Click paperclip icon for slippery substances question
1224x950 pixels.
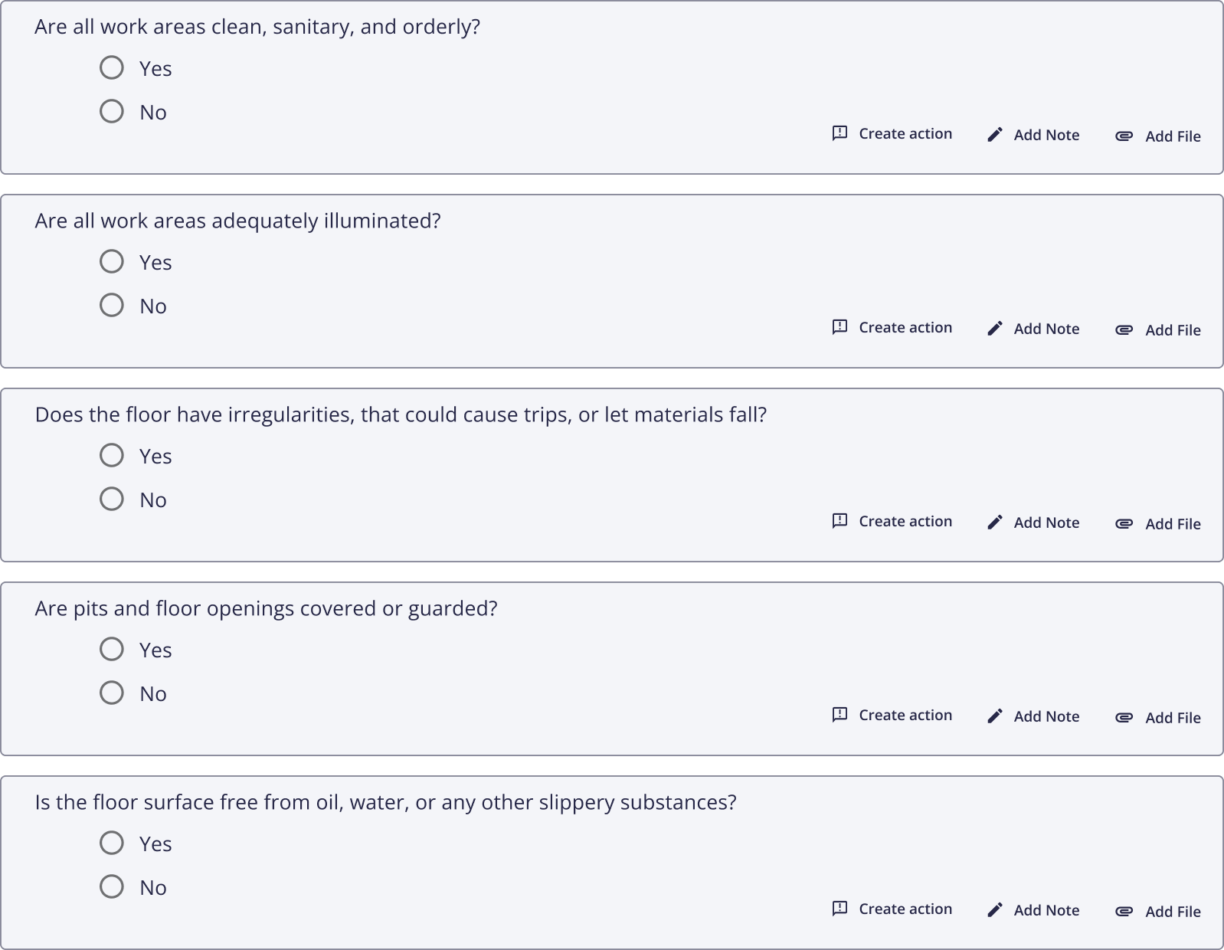point(1124,912)
